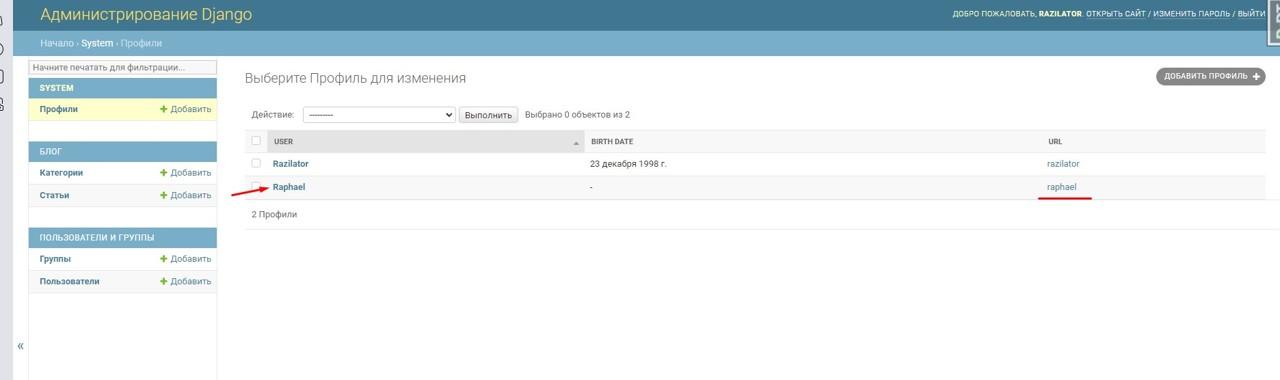Click the USER column sort arrow icon

577,142
